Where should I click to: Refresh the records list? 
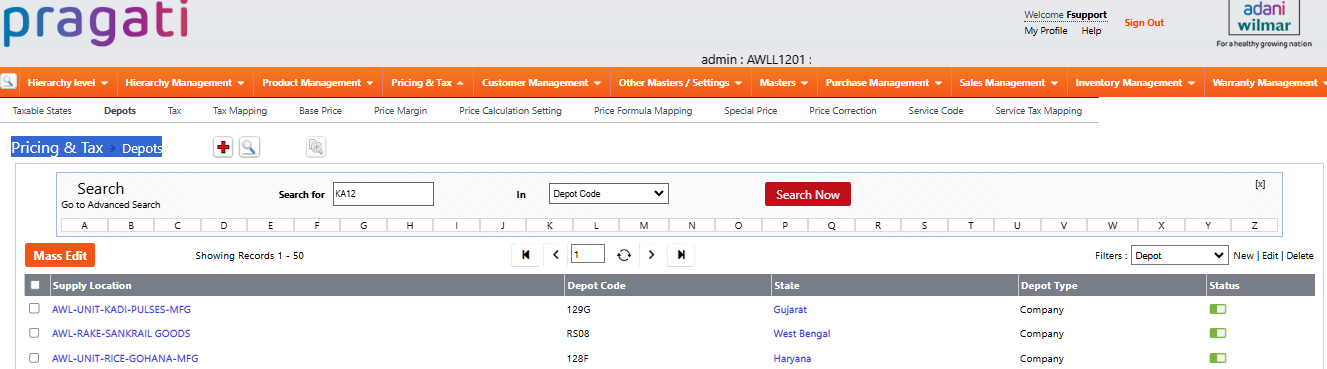coord(624,255)
